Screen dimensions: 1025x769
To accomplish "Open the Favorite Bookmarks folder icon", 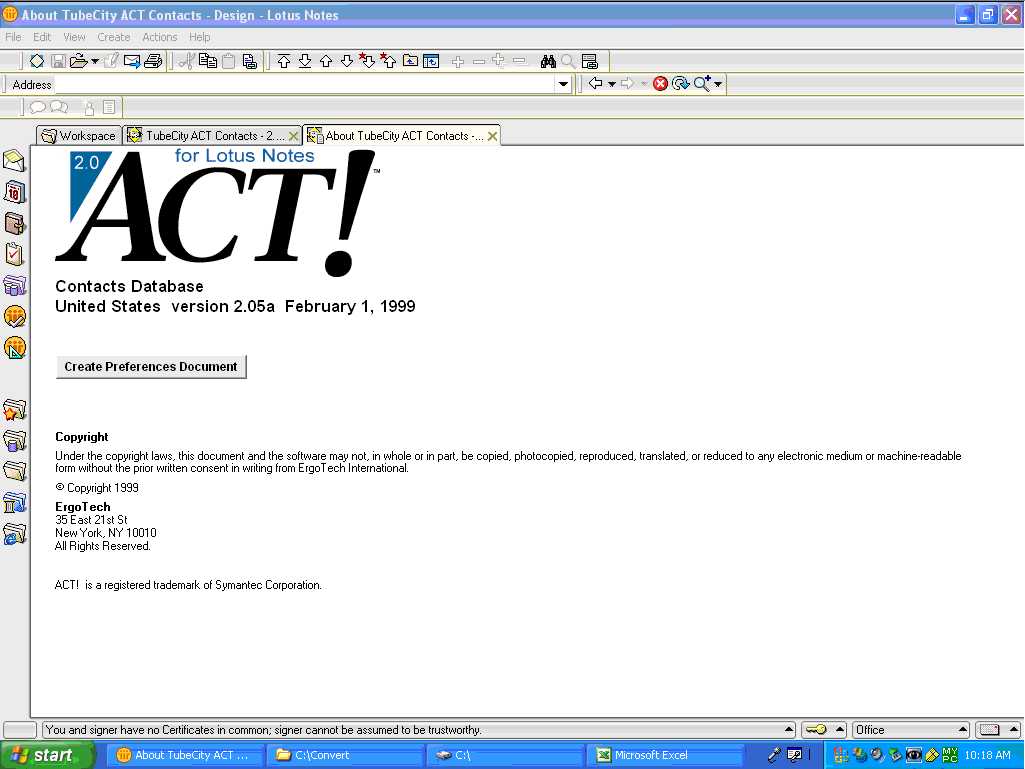I will pyautogui.click(x=14, y=410).
